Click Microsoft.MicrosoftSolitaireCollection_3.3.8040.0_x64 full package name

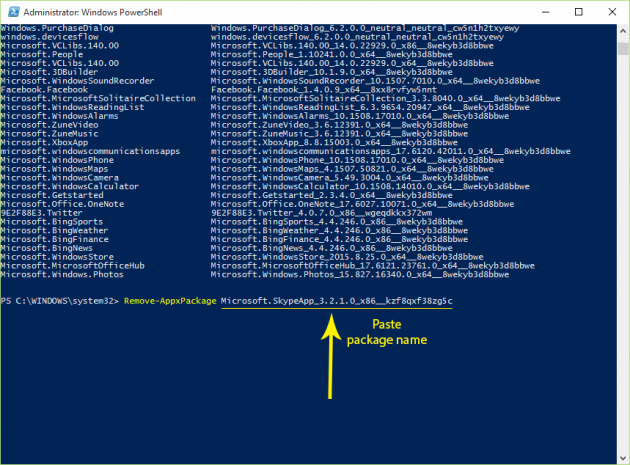[x=386, y=98]
